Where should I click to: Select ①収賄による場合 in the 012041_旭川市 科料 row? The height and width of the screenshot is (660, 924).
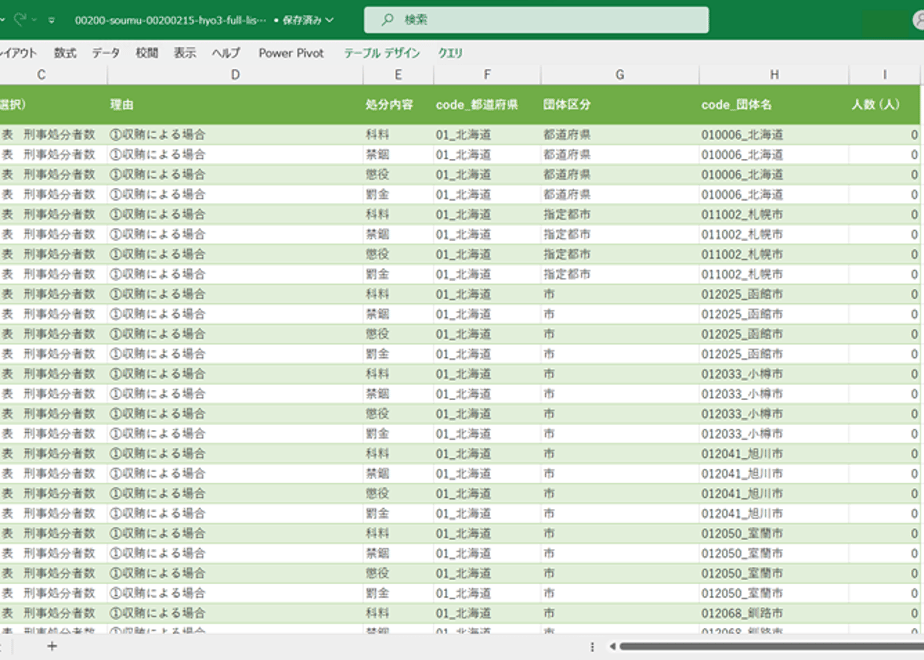(x=235, y=454)
